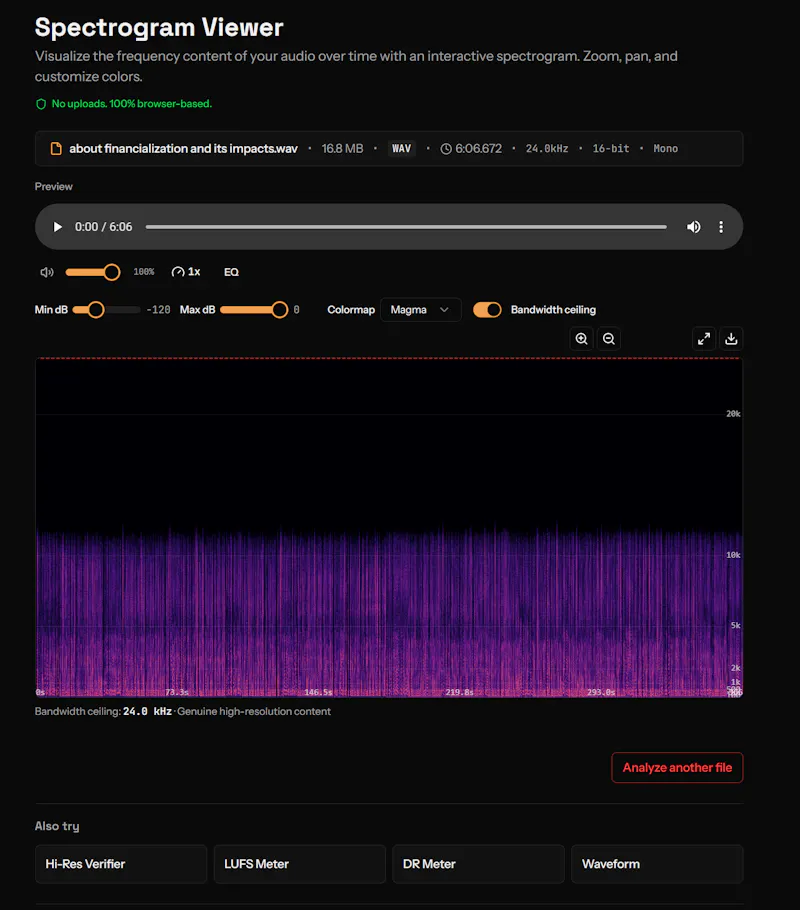Click the 20k frequency axis label

(733, 414)
